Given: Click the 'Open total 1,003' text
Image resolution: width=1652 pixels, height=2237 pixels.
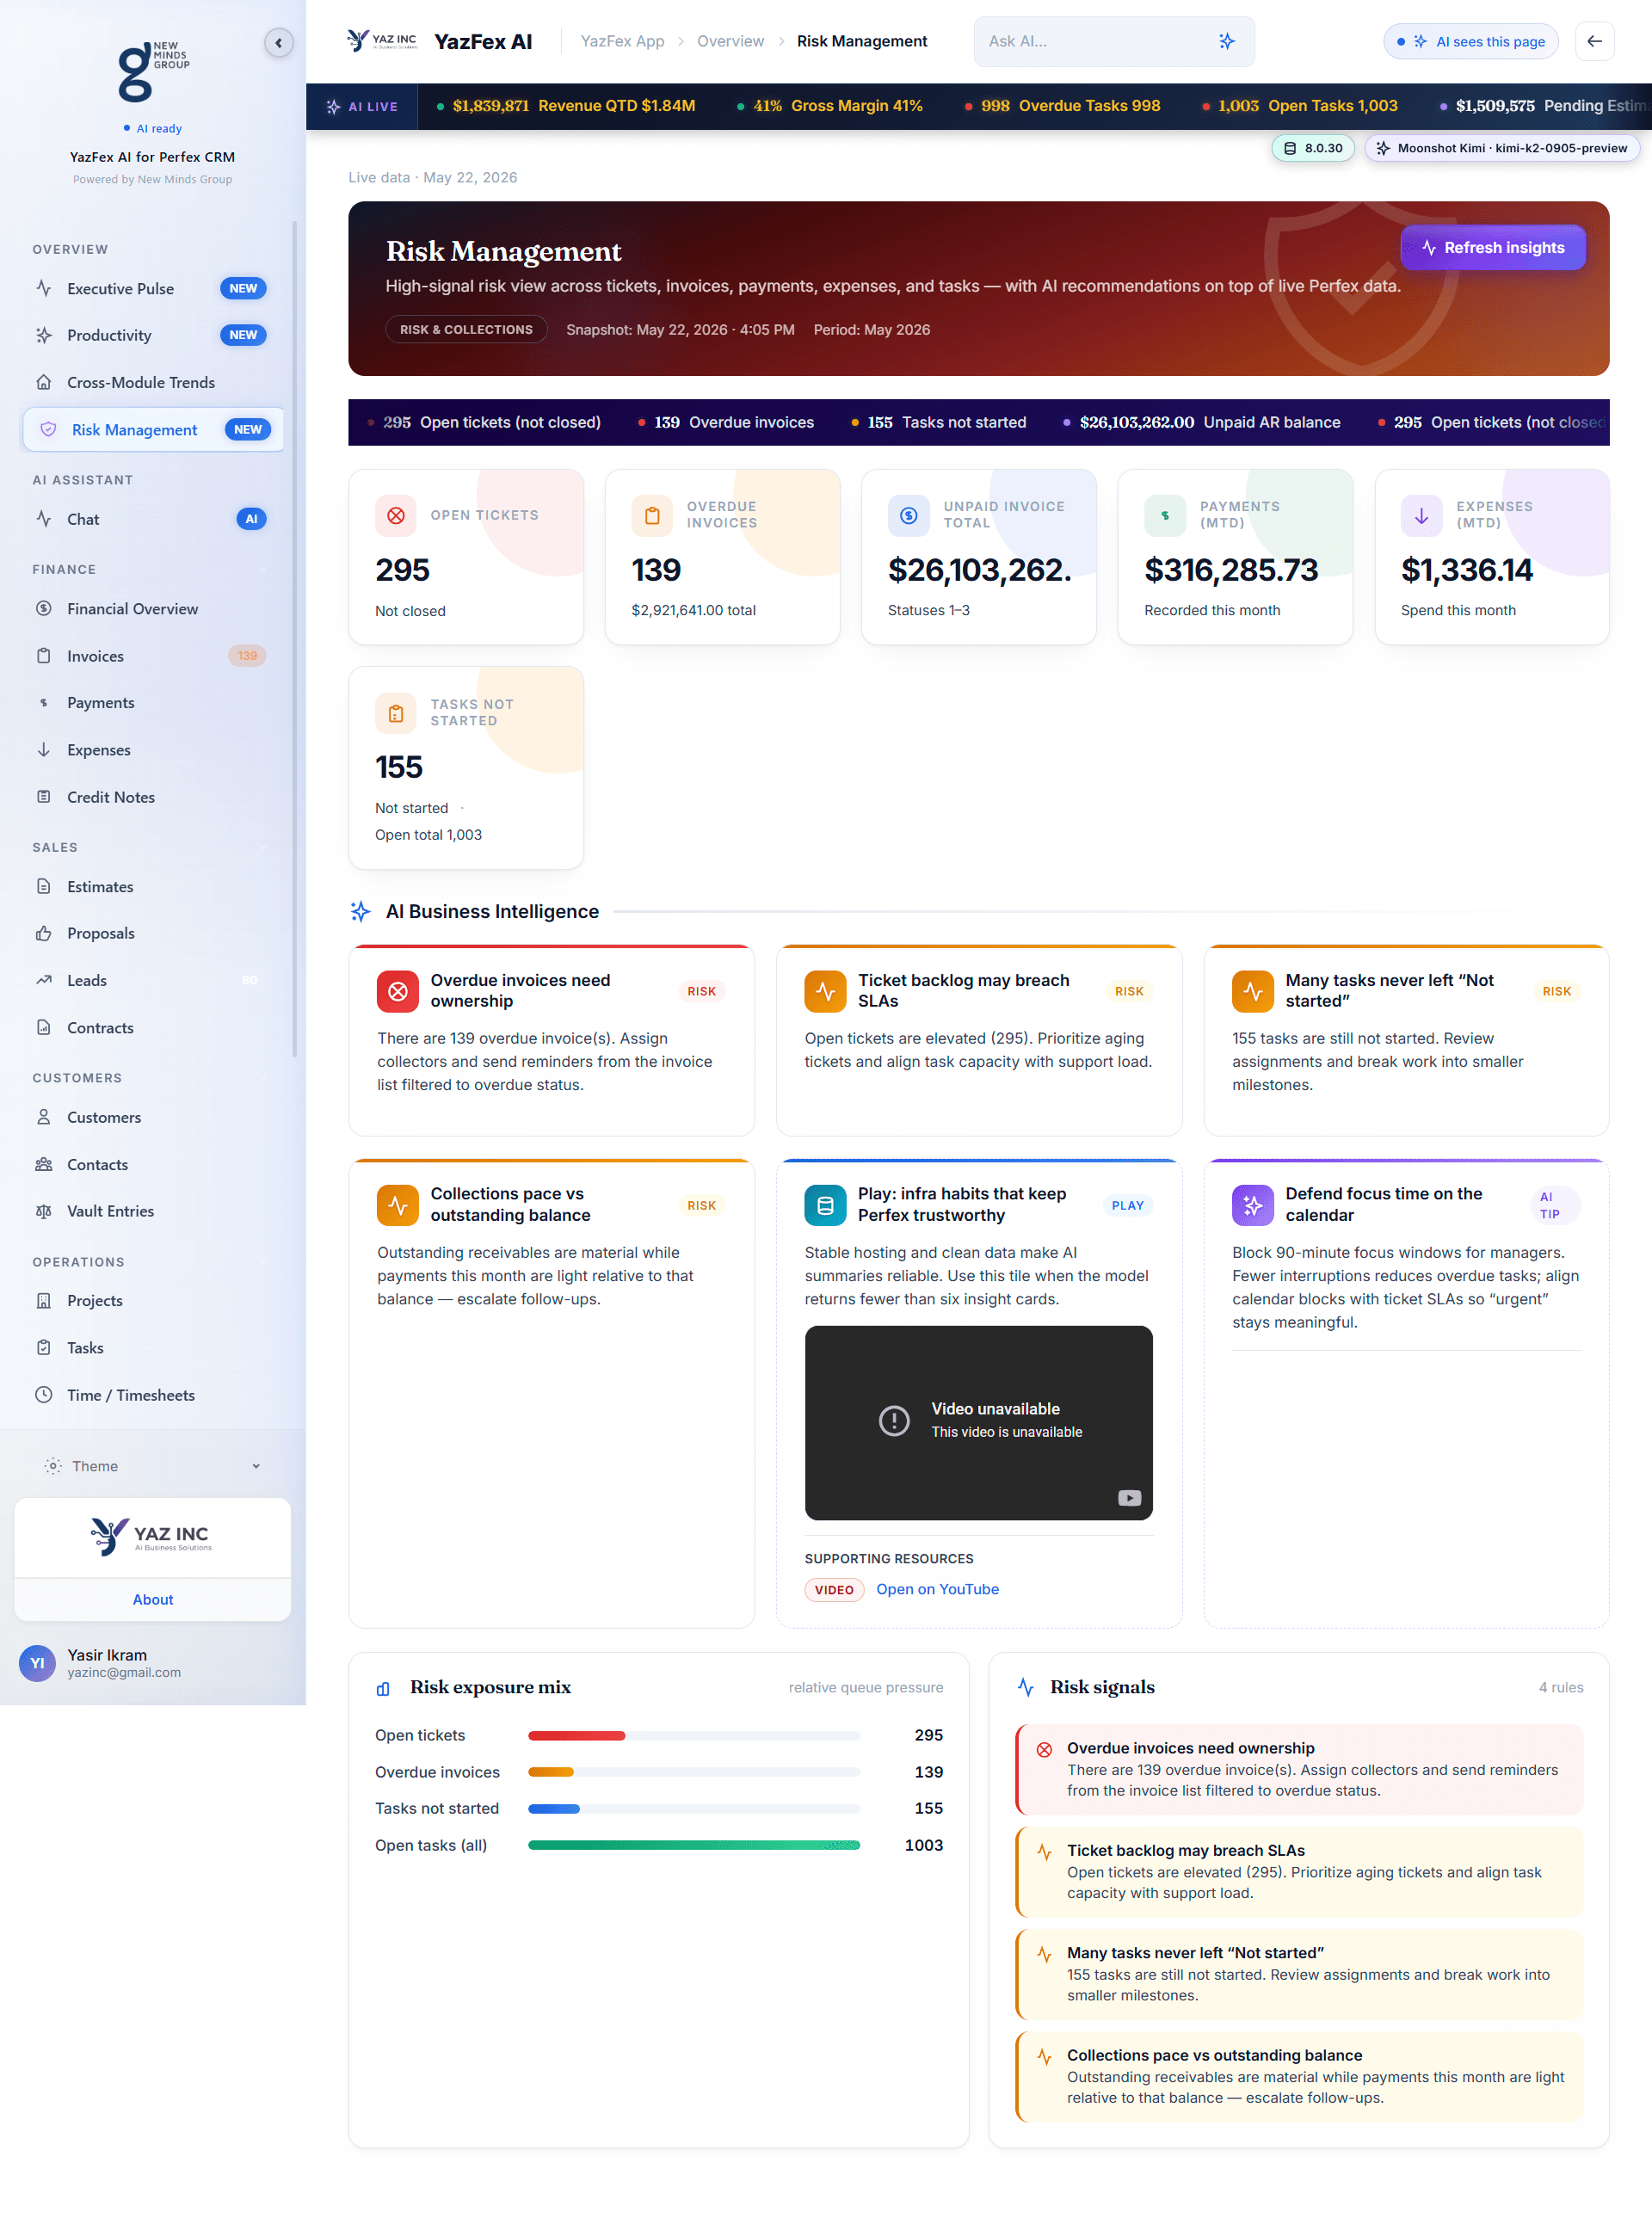Looking at the screenshot, I should (x=428, y=834).
